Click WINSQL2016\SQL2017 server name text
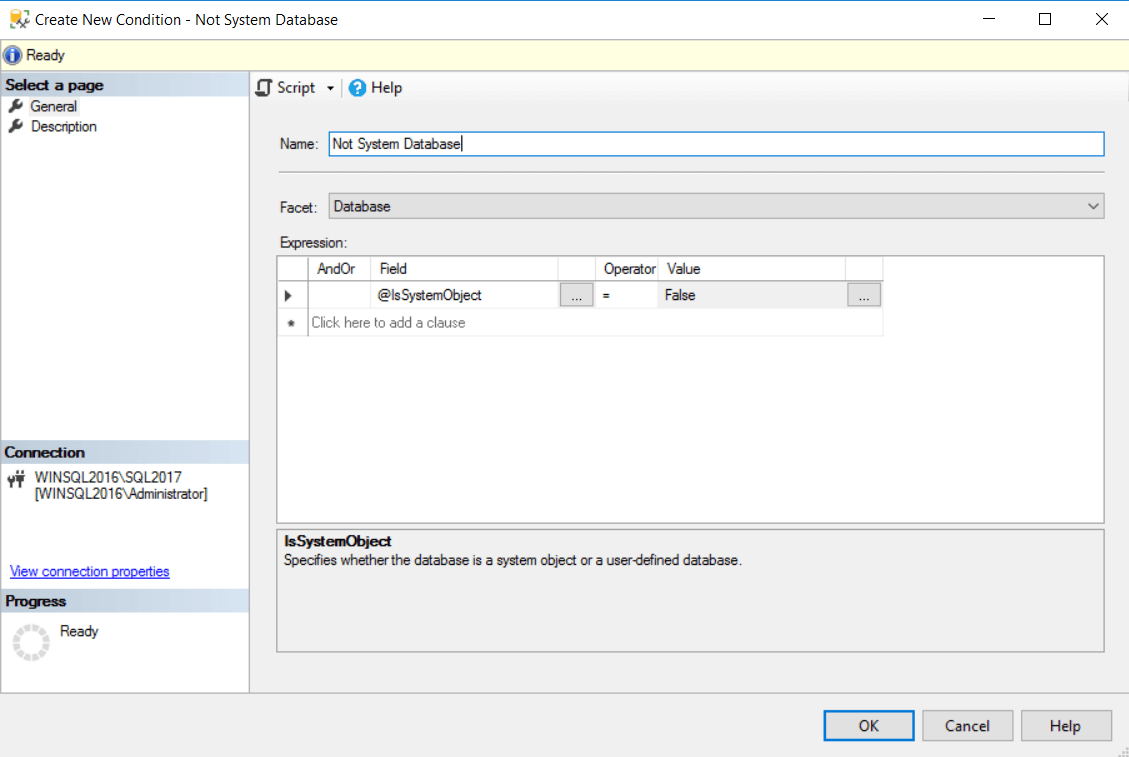1129x757 pixels. [108, 477]
